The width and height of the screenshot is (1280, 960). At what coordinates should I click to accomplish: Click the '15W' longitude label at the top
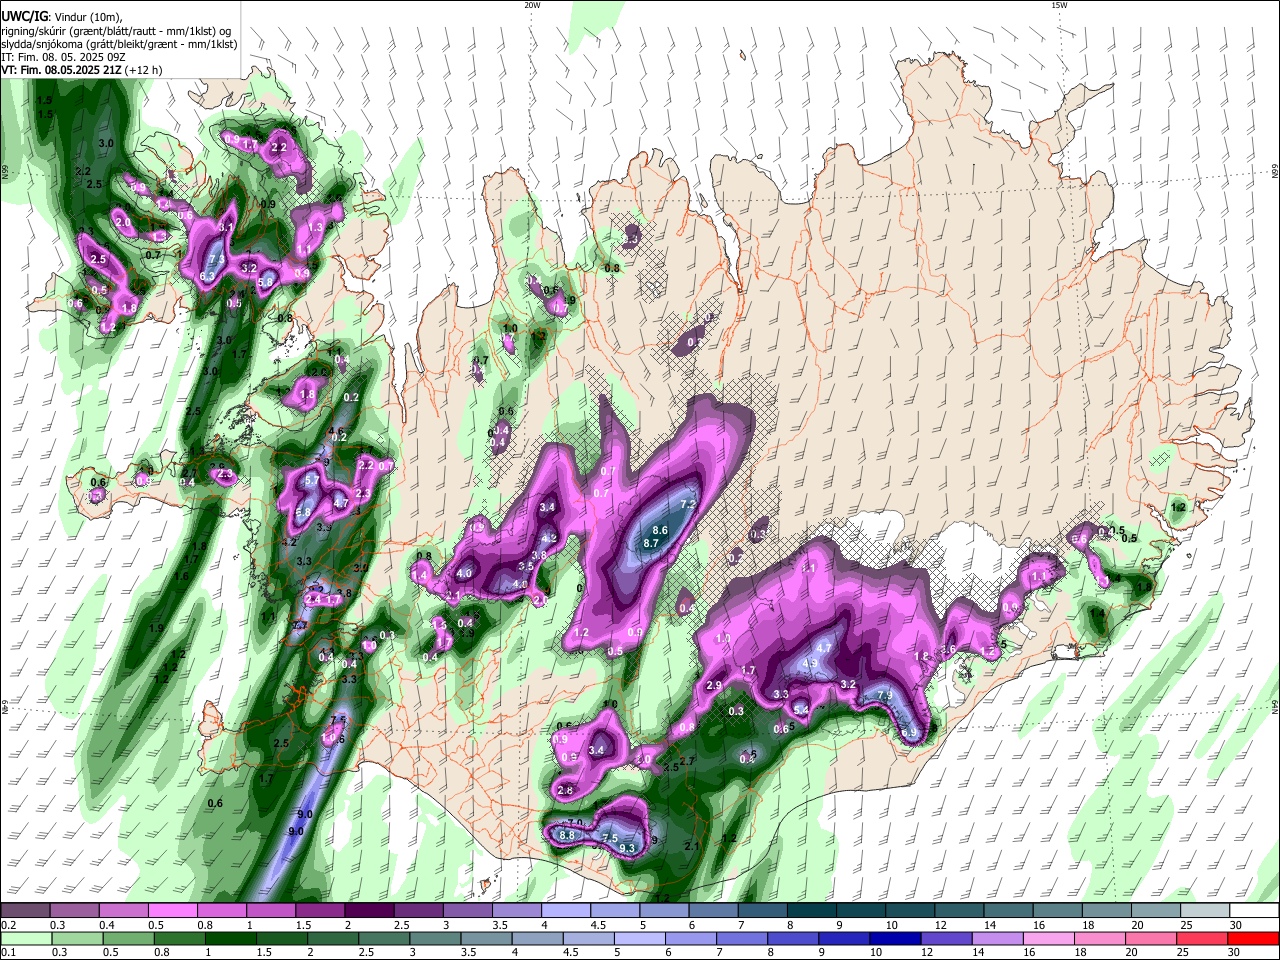click(x=1058, y=5)
